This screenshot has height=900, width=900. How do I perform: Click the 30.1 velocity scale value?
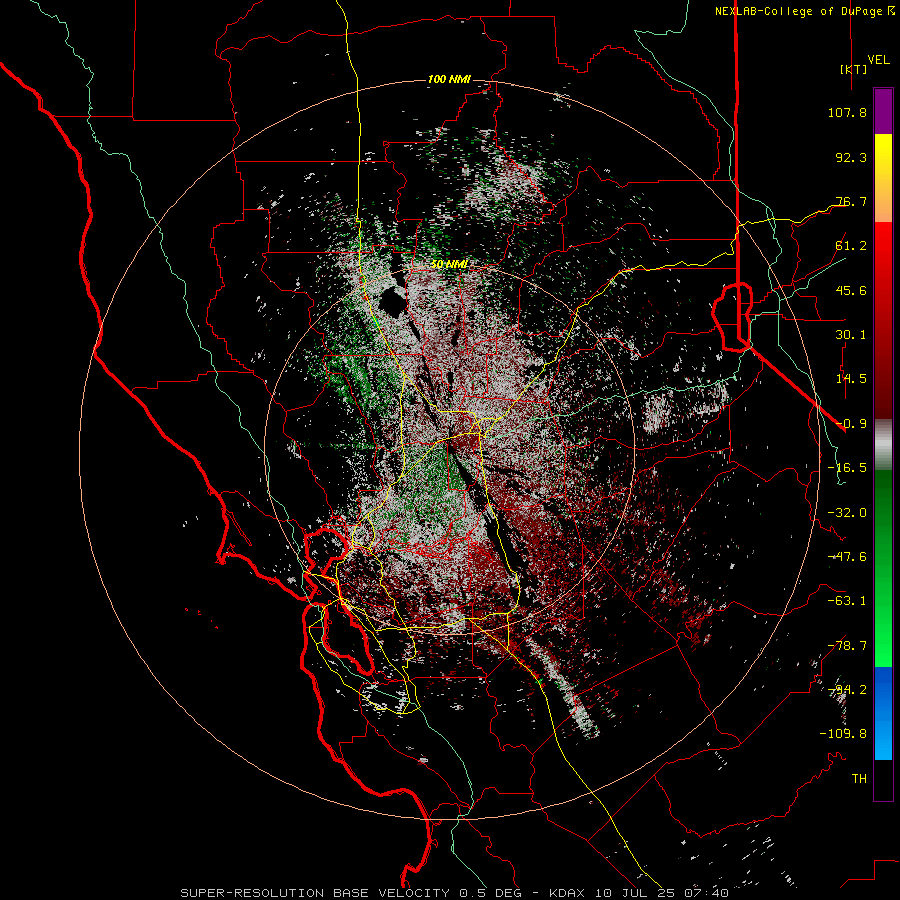click(x=851, y=335)
